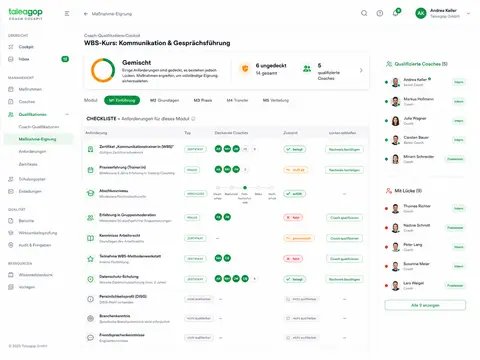Click the group icon for Erfahrung in Gruppenmoderation
The width and height of the screenshot is (480, 360).
90,218
